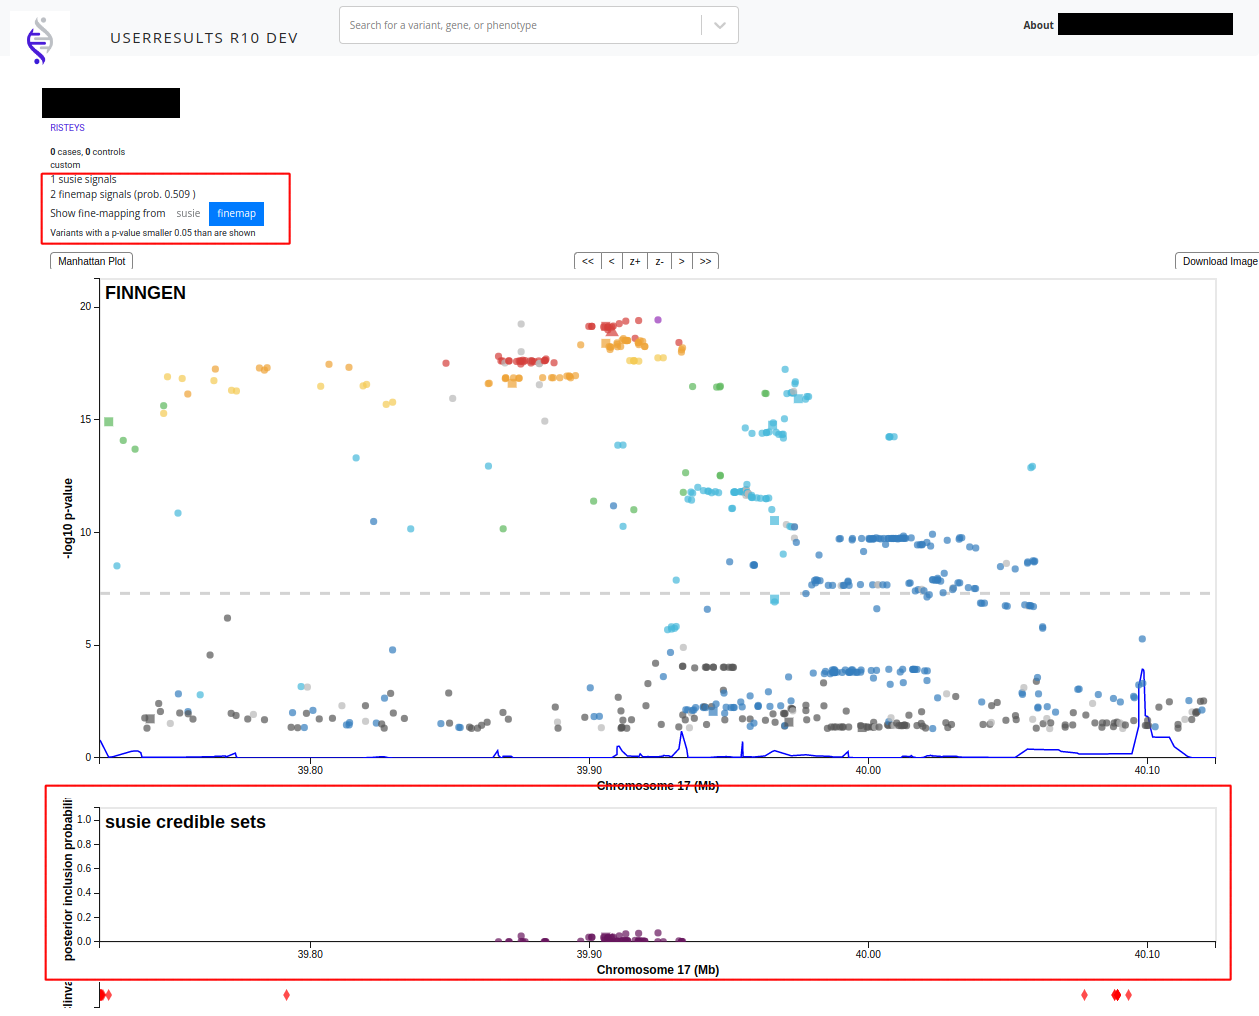
Task: Click the single purple variant dot
Action: click(x=658, y=320)
